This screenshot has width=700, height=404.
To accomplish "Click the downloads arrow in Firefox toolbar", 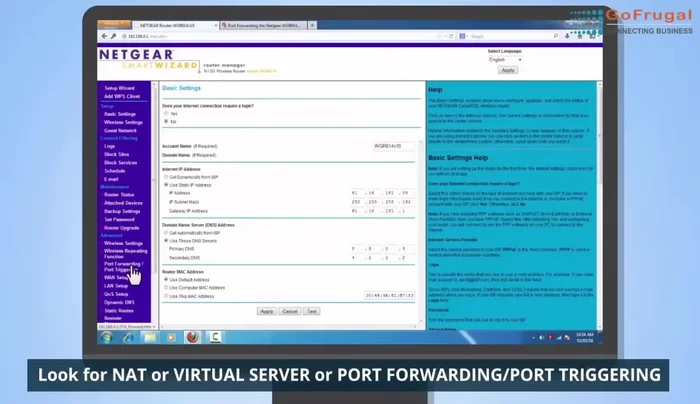I will [567, 36].
